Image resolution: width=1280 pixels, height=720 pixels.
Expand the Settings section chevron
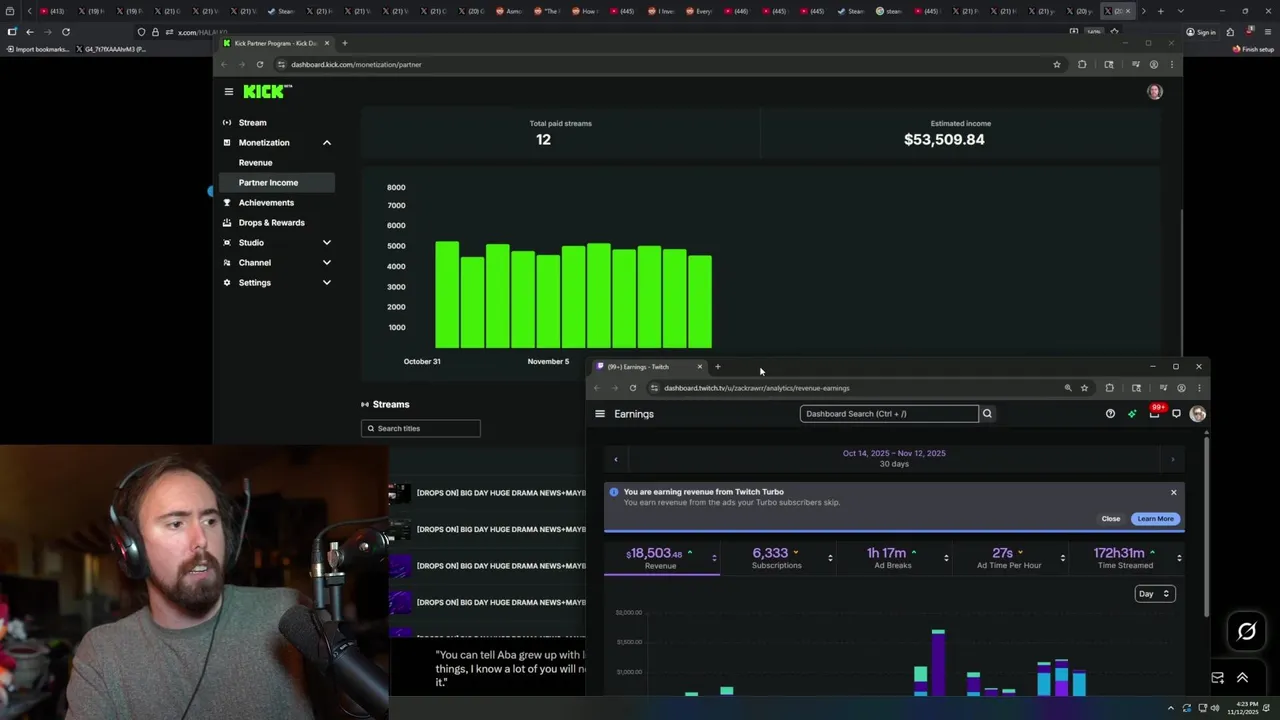click(326, 282)
